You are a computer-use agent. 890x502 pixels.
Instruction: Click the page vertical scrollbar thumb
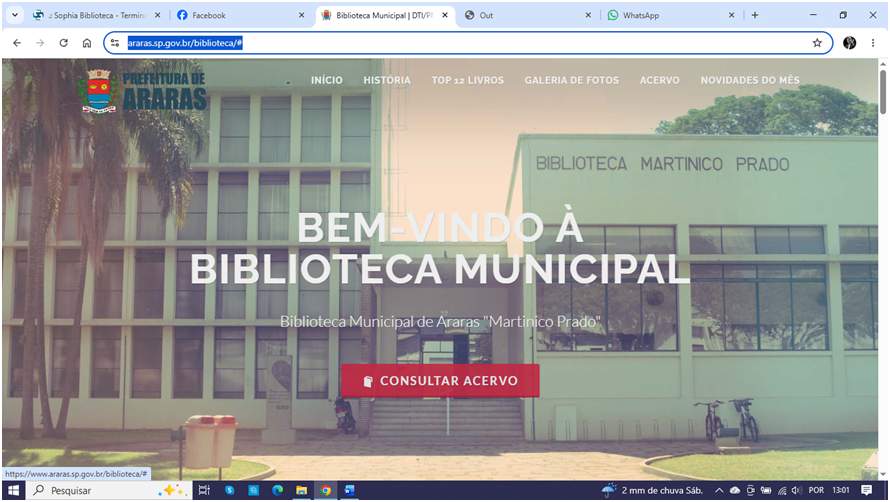[883, 91]
